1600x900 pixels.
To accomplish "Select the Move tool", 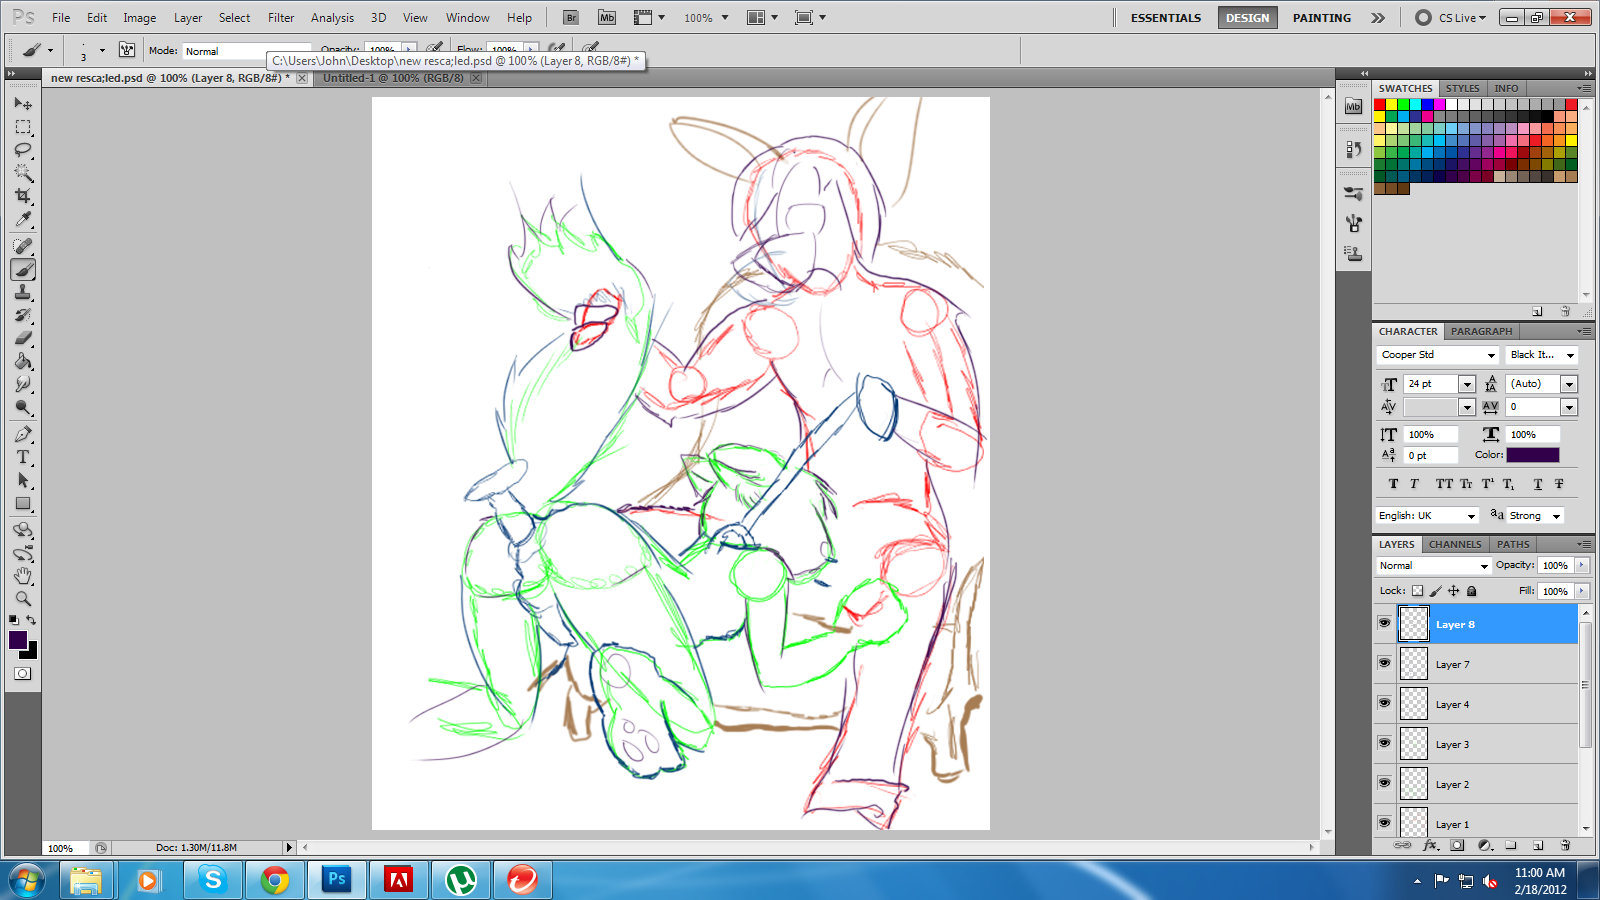I will [x=23, y=104].
